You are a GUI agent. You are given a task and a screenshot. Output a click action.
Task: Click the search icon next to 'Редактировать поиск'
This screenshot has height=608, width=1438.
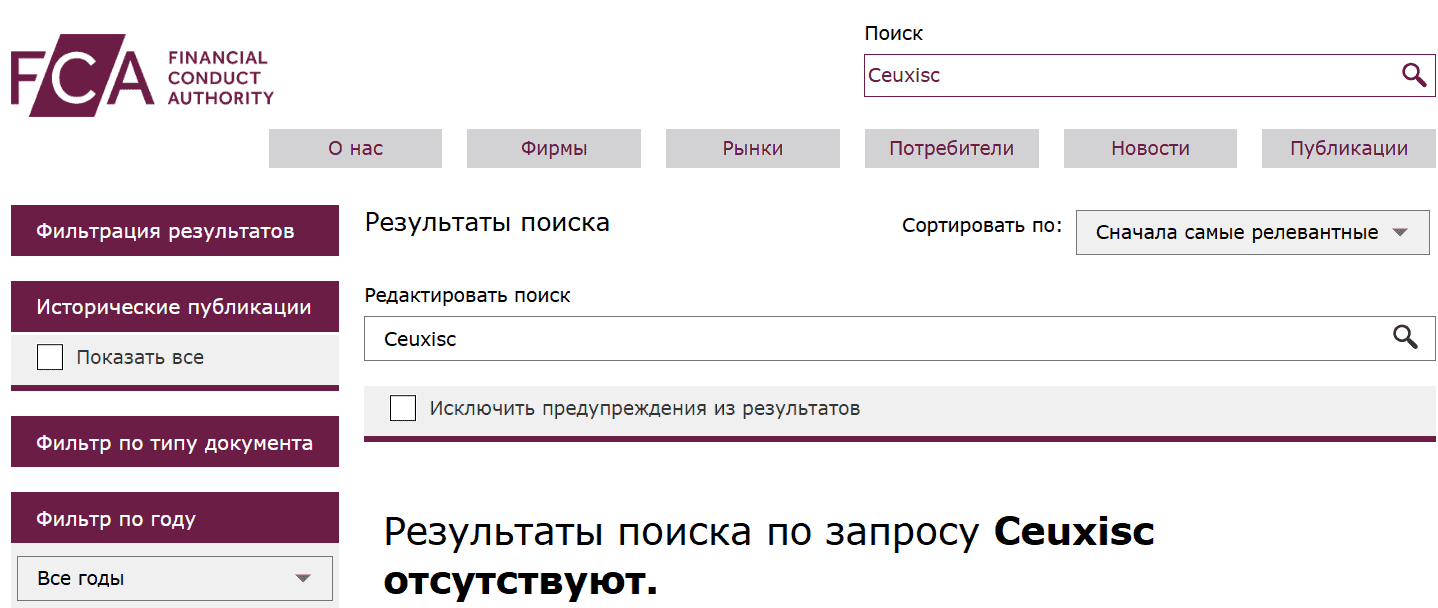click(1407, 338)
